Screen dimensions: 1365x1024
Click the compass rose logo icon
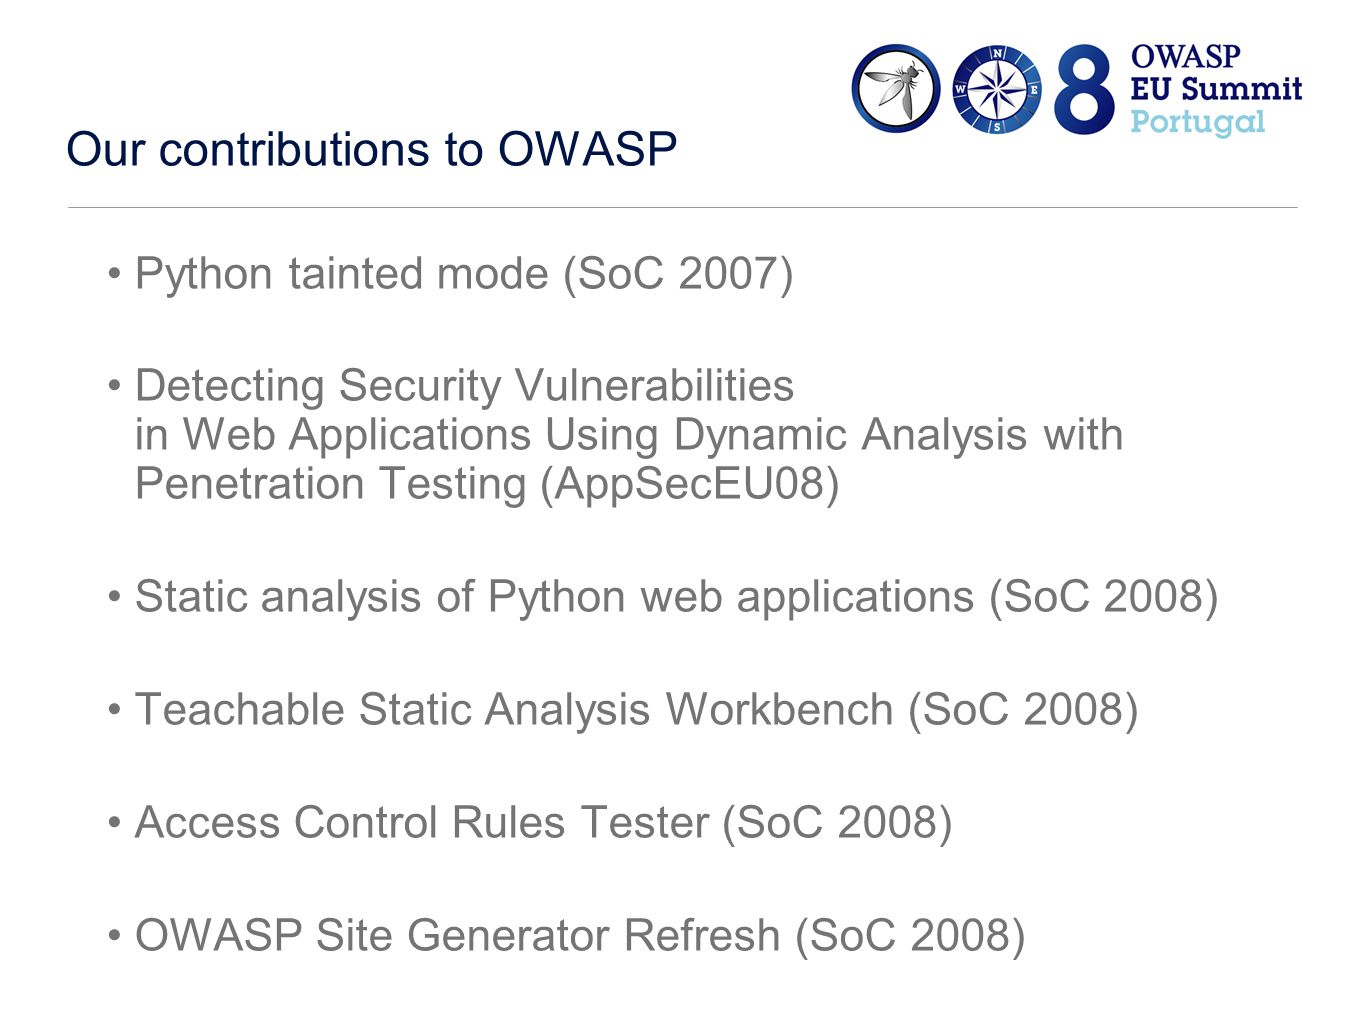(x=996, y=89)
